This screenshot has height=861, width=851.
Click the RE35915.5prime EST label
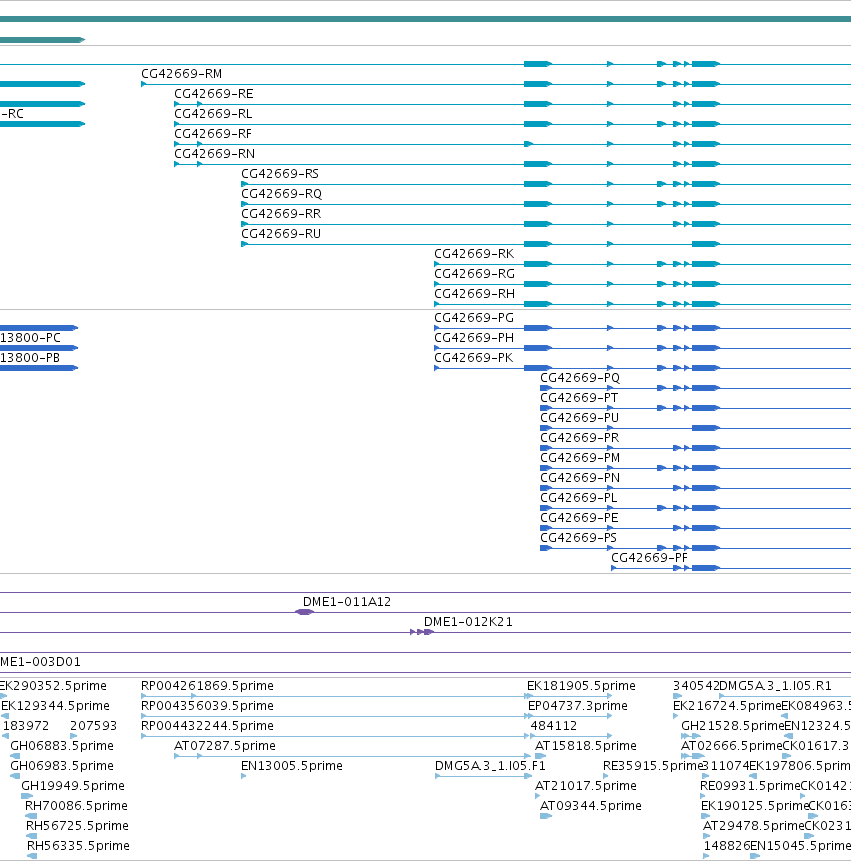click(x=653, y=765)
